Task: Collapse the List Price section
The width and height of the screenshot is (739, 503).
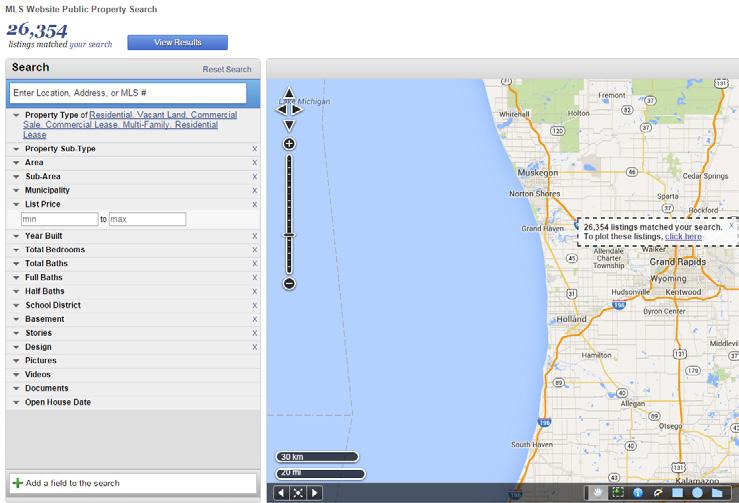Action: [16, 205]
